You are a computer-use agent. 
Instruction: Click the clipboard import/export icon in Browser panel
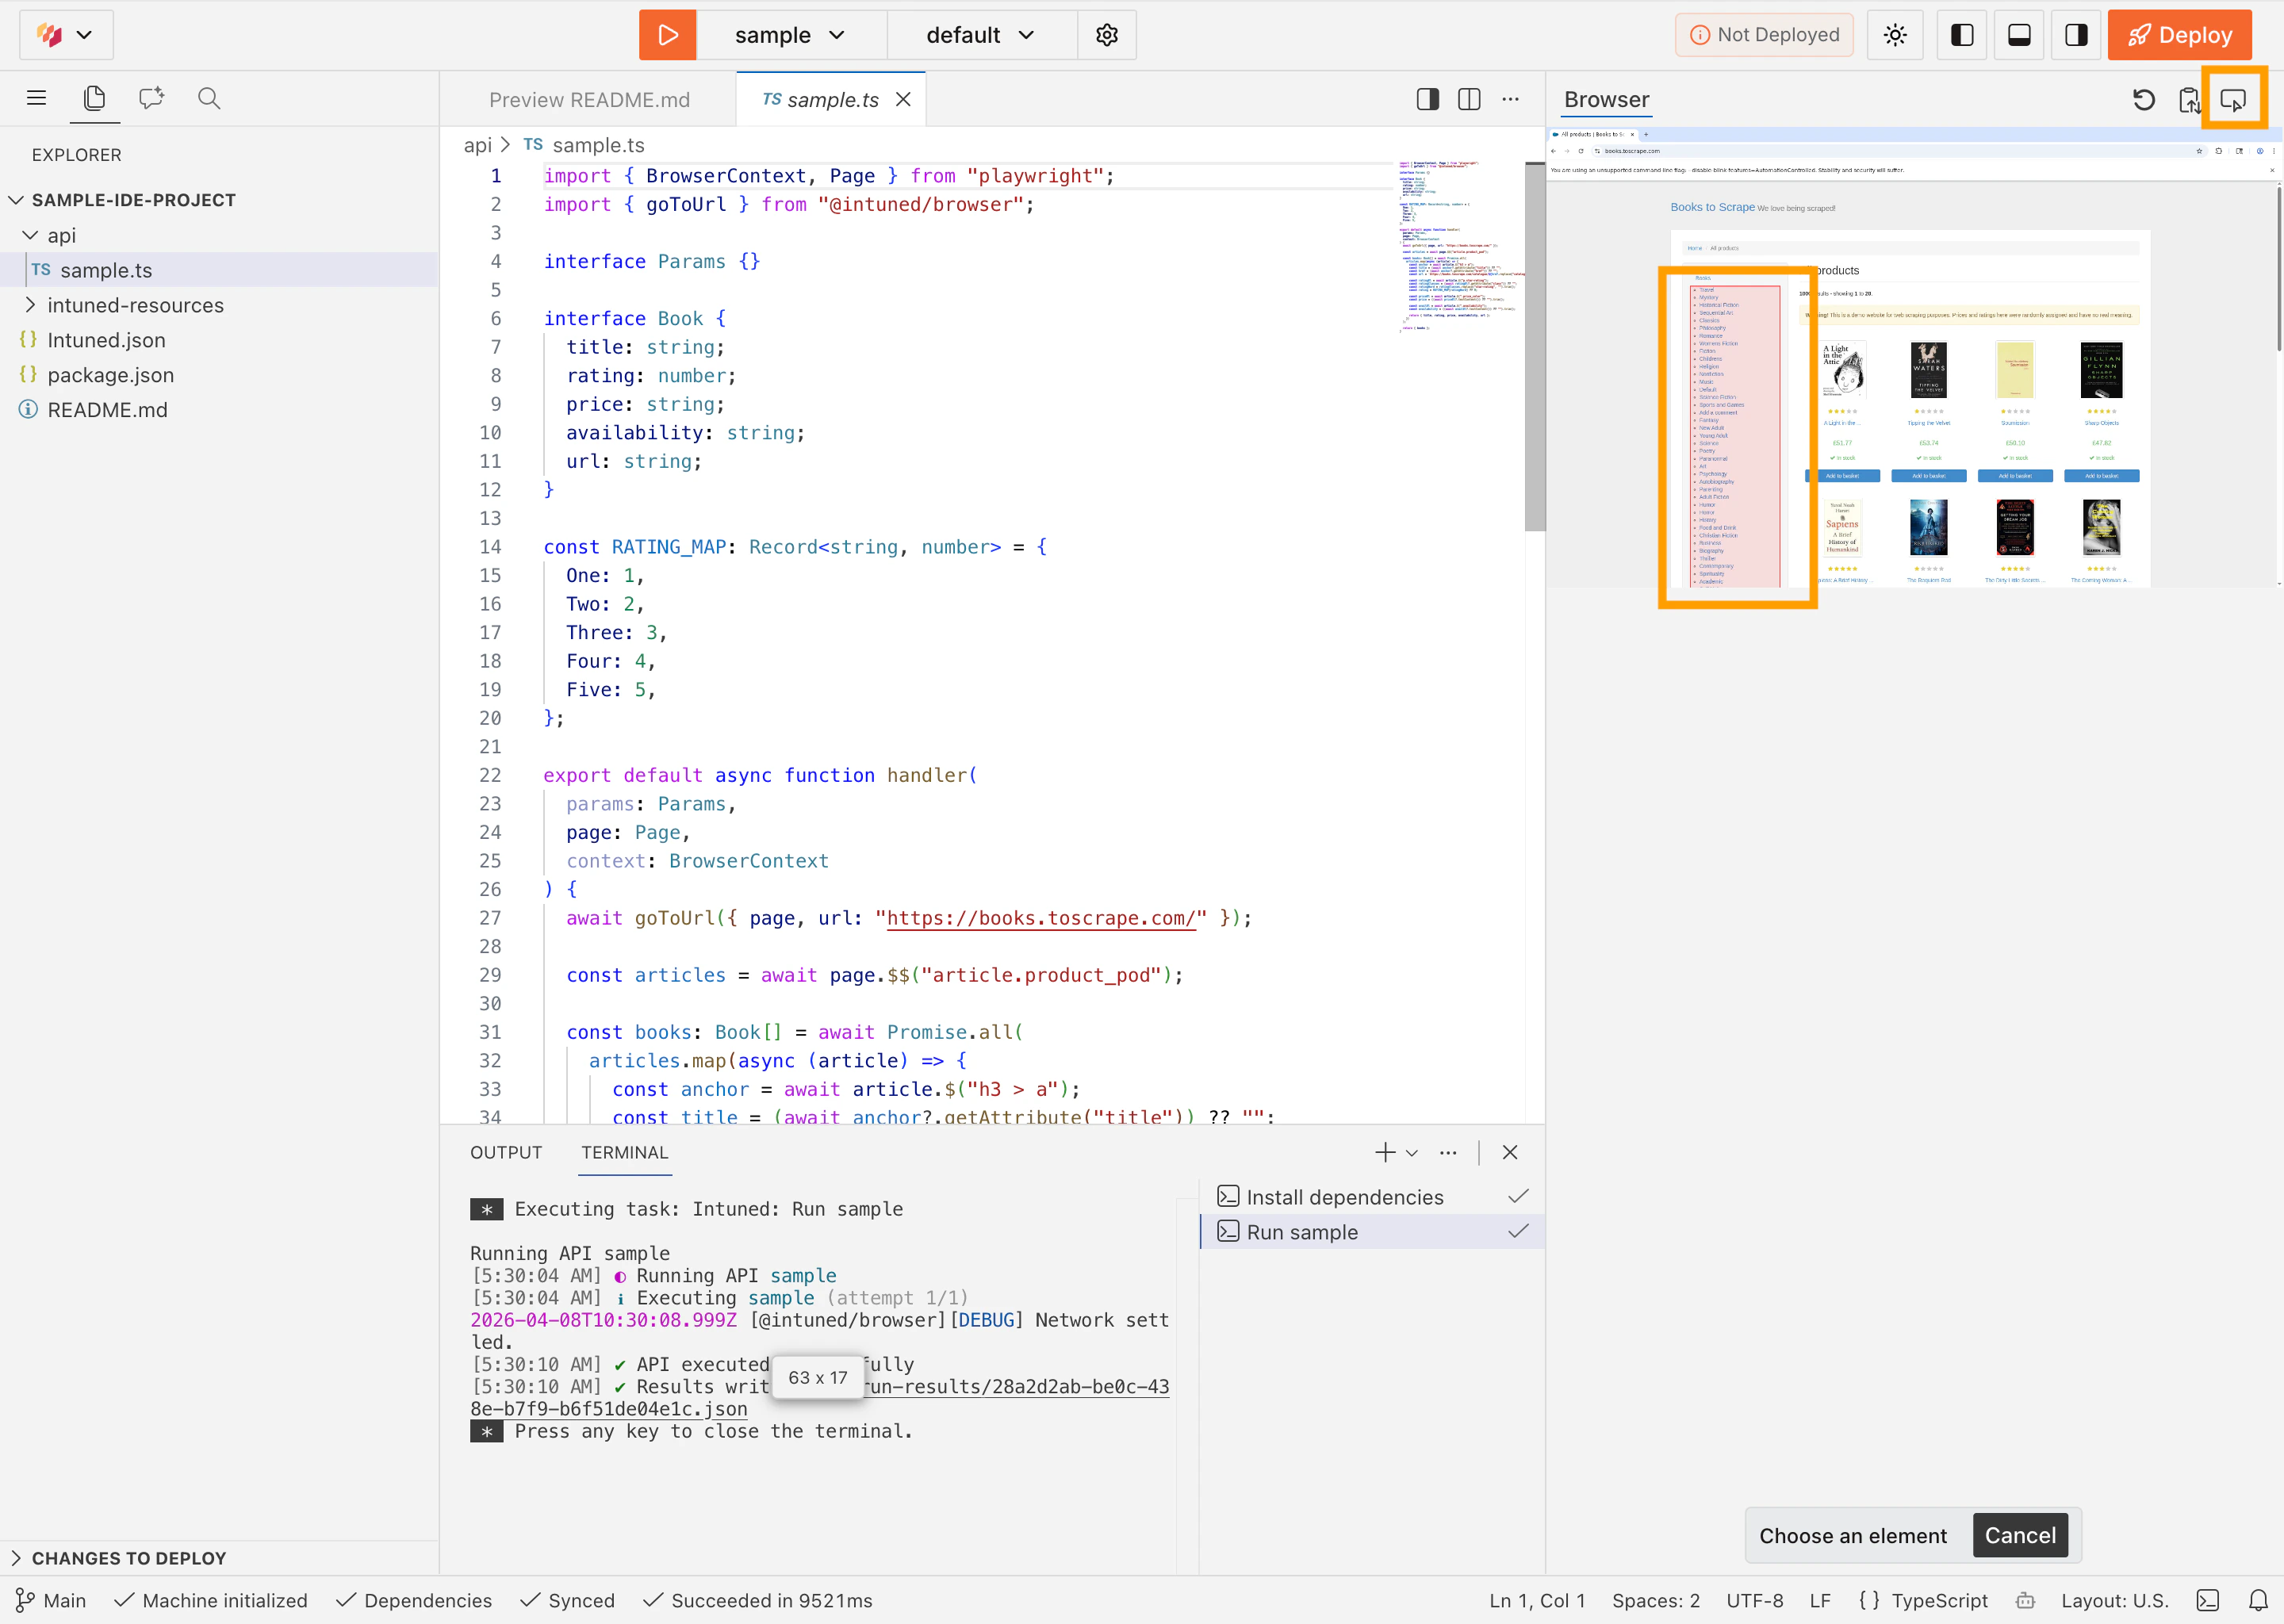pos(2188,99)
